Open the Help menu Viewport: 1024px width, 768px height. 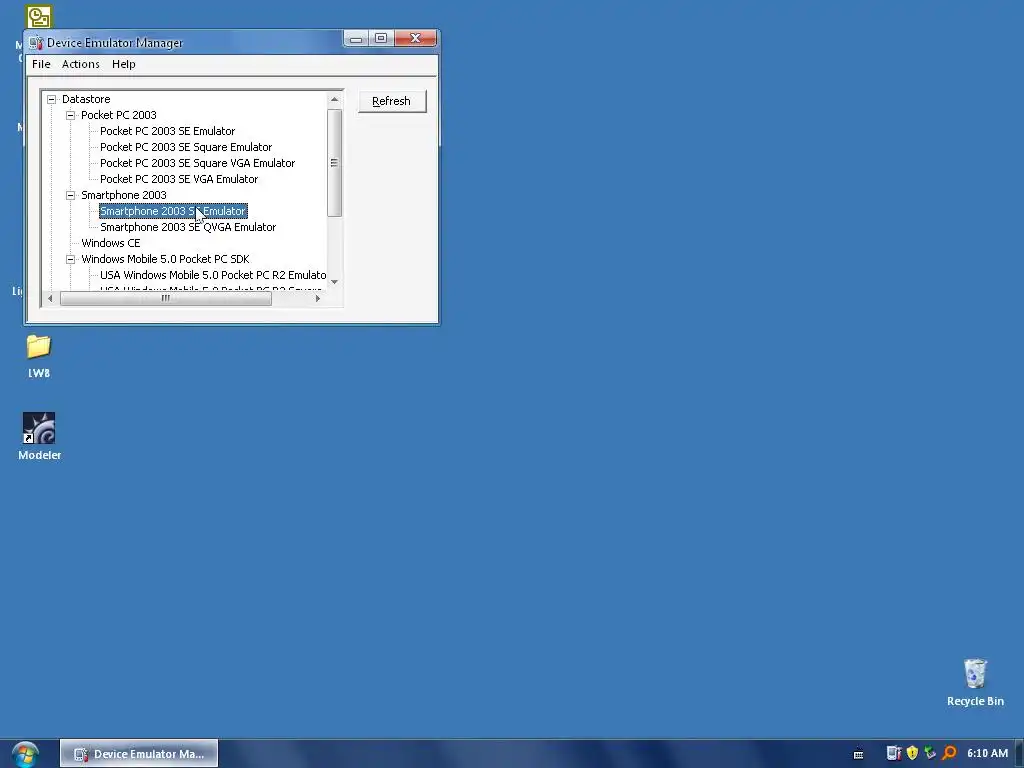click(x=123, y=64)
